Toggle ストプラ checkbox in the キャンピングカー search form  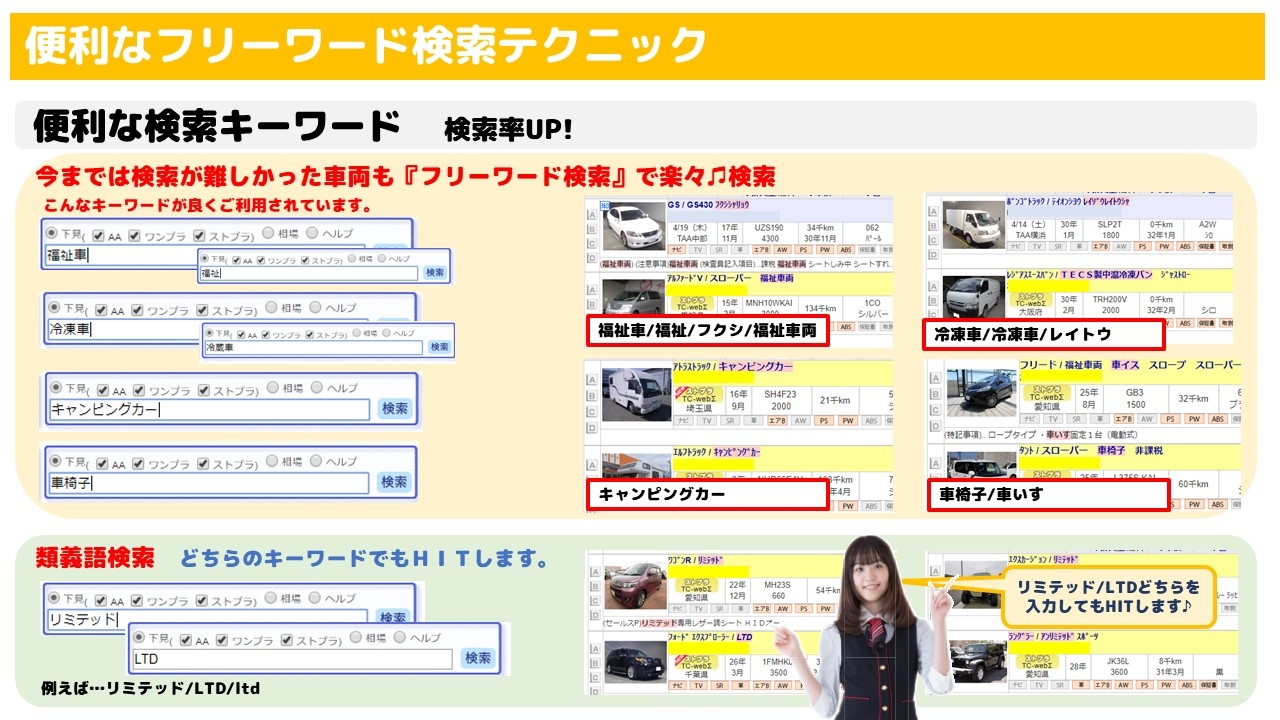pyautogui.click(x=203, y=391)
